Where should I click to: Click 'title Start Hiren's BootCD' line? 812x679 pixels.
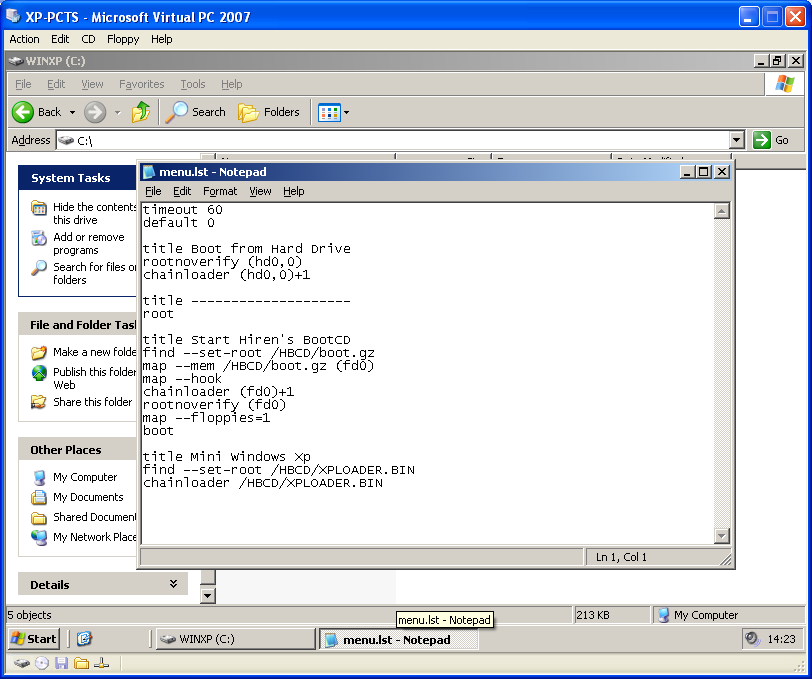click(x=246, y=340)
